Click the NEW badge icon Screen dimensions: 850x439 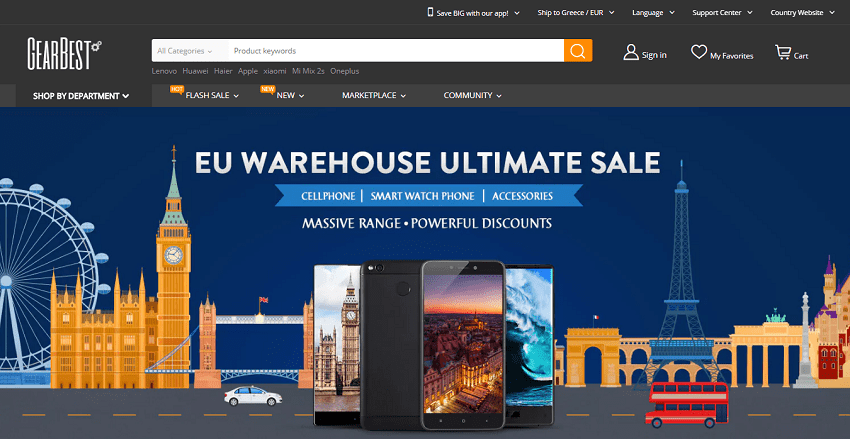(267, 89)
